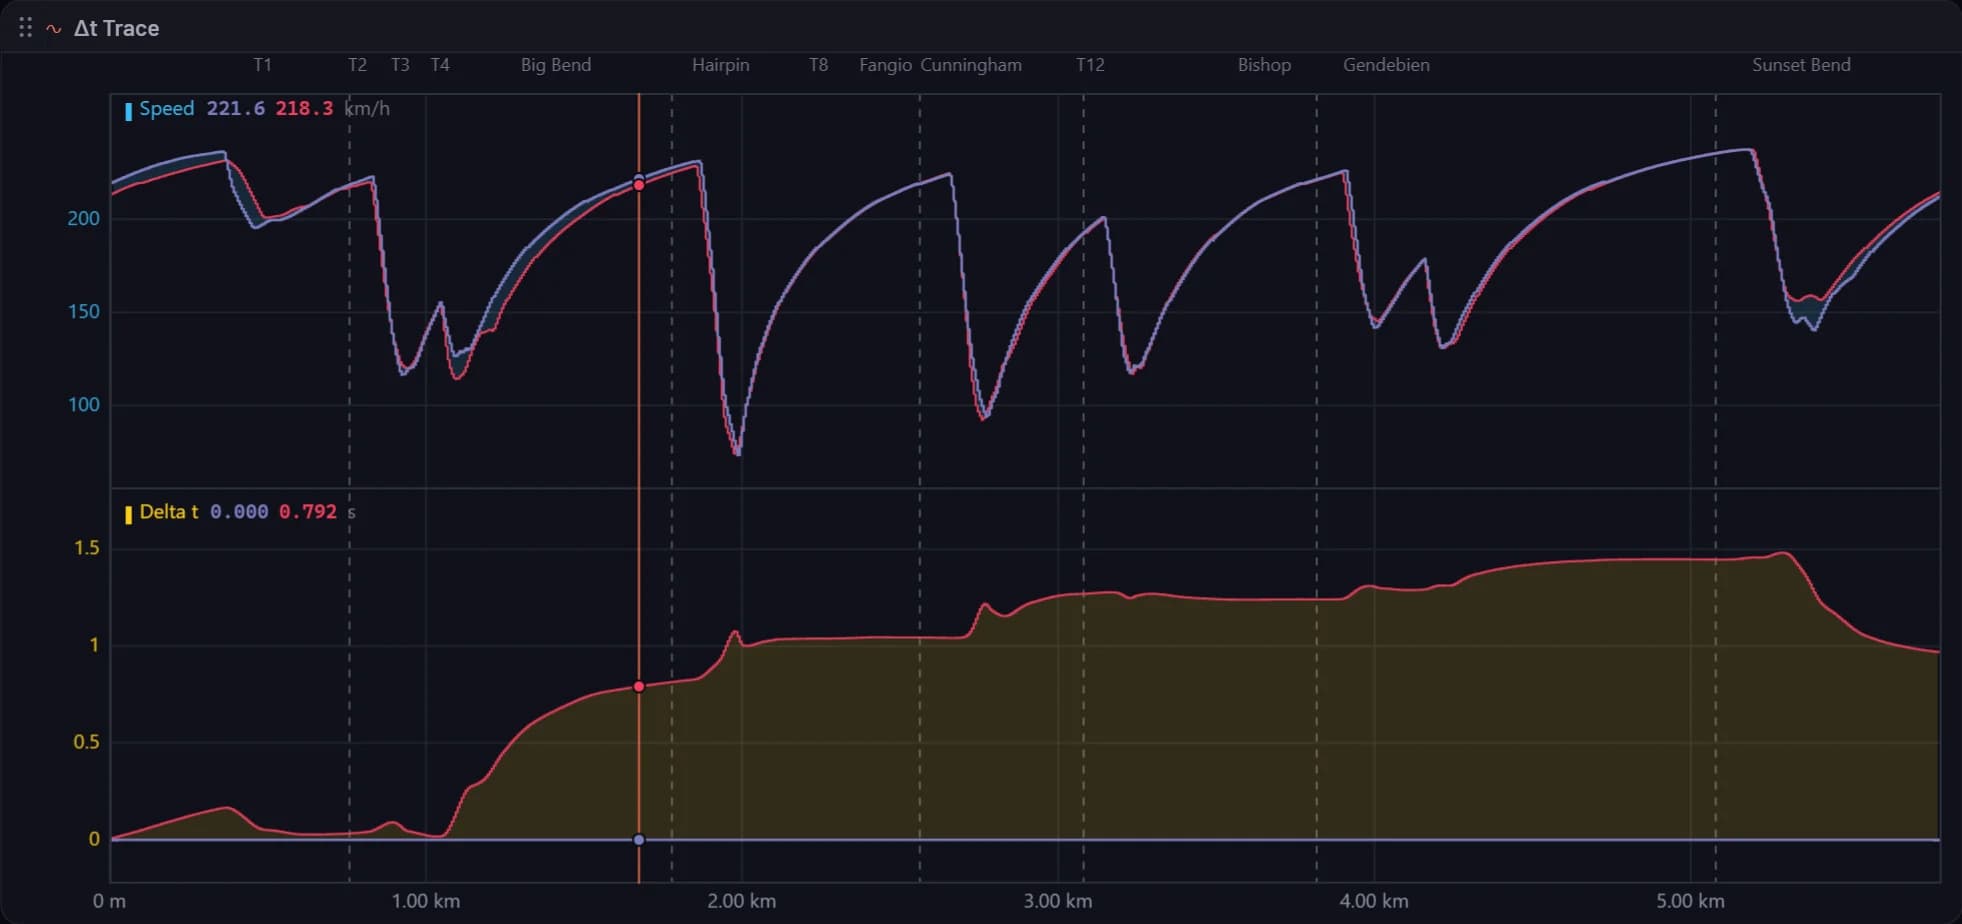This screenshot has width=1962, height=924.
Task: Select the T12 corner label
Action: click(x=1090, y=65)
